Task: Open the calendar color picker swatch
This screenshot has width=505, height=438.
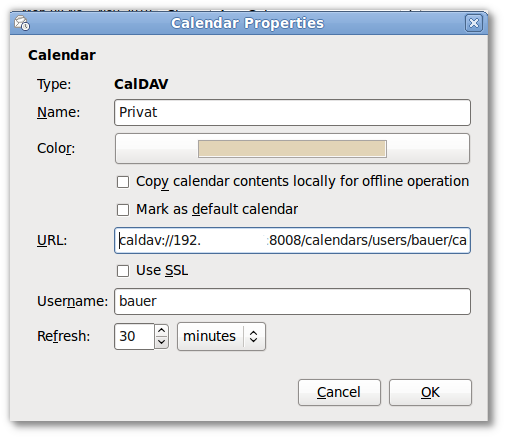Action: coord(292,149)
